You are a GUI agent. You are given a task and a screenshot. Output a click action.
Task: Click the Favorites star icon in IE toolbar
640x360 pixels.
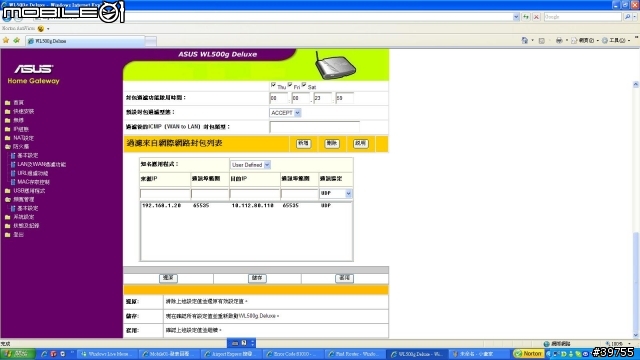point(6,40)
